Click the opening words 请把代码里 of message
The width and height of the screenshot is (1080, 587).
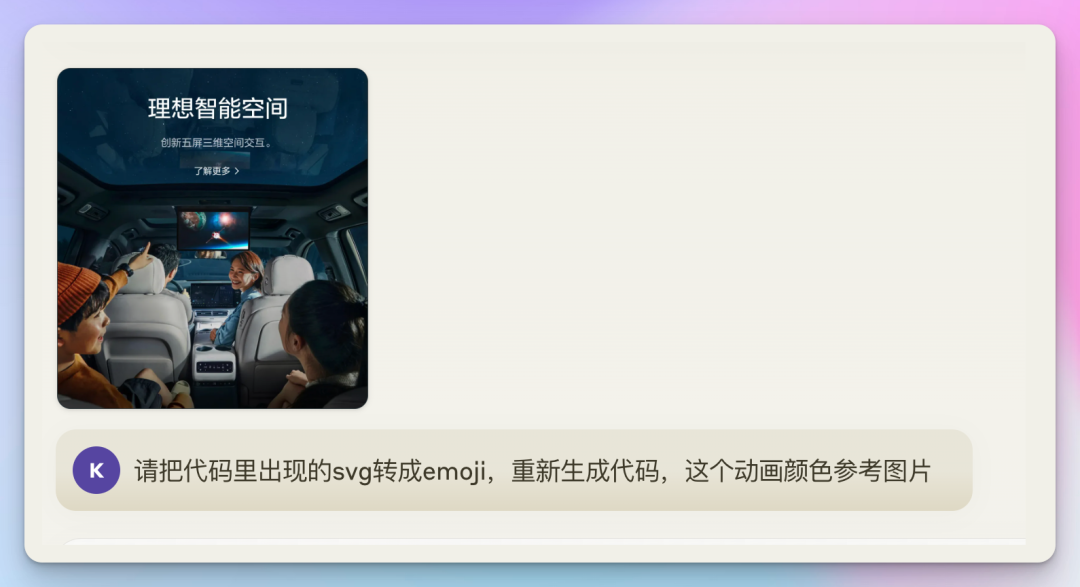tap(196, 471)
